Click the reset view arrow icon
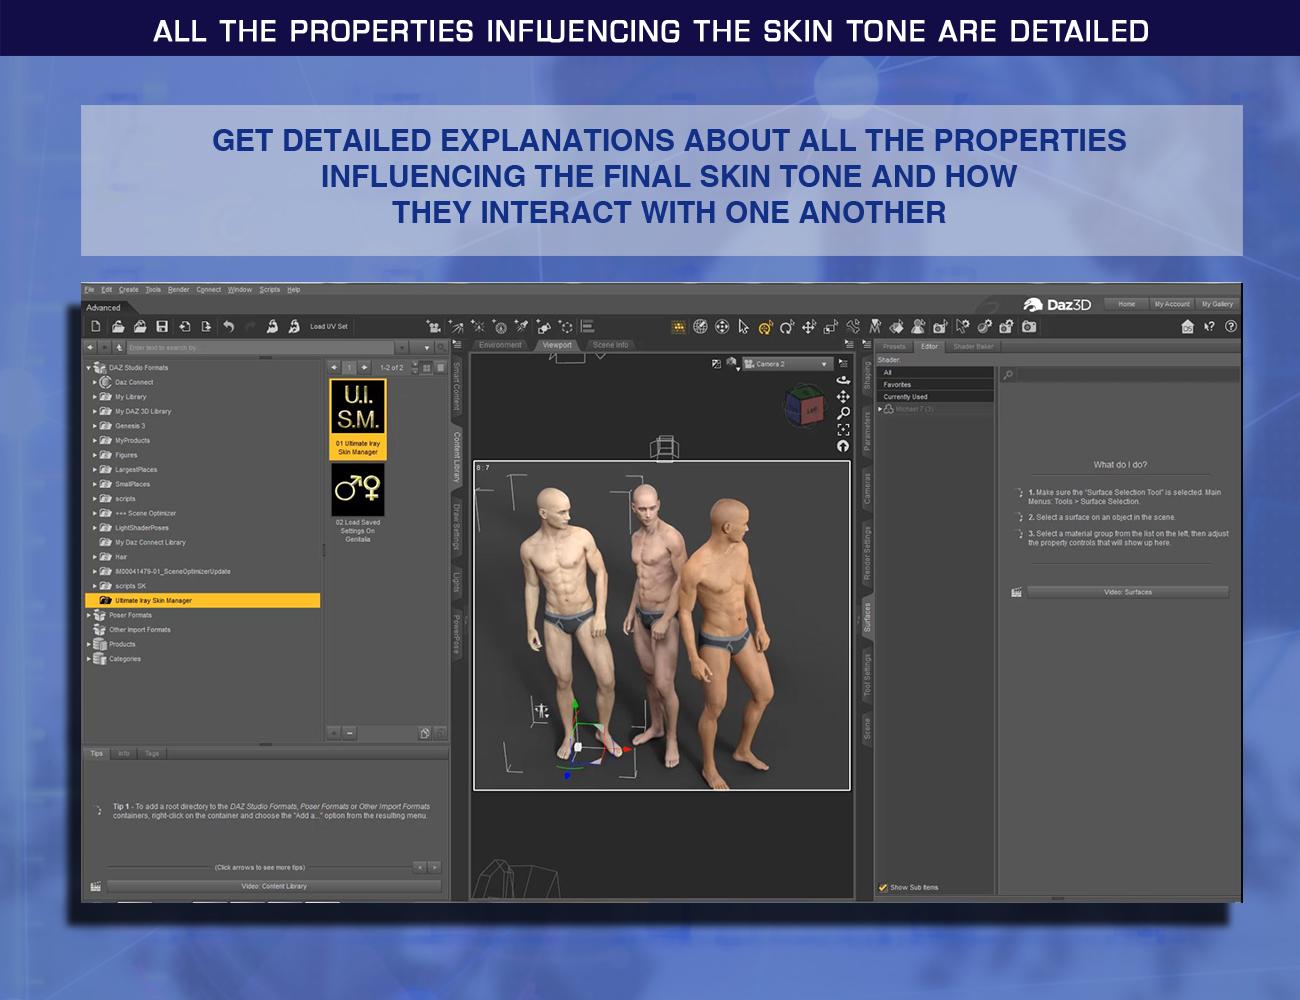This screenshot has height=1000, width=1300. [x=843, y=446]
